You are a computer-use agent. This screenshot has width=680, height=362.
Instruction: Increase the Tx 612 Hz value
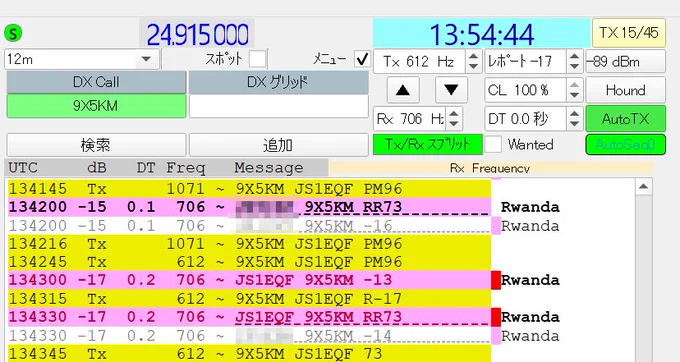coord(474,56)
